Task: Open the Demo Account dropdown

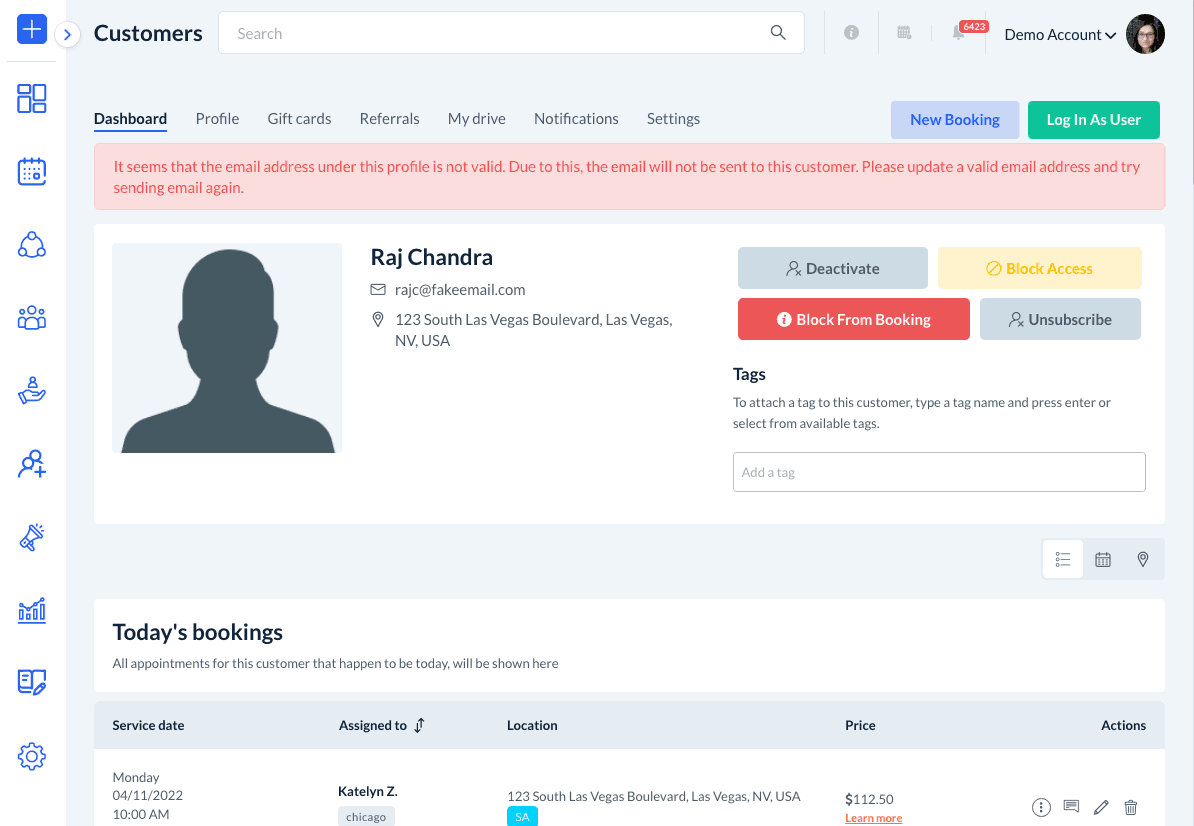Action: tap(1060, 35)
